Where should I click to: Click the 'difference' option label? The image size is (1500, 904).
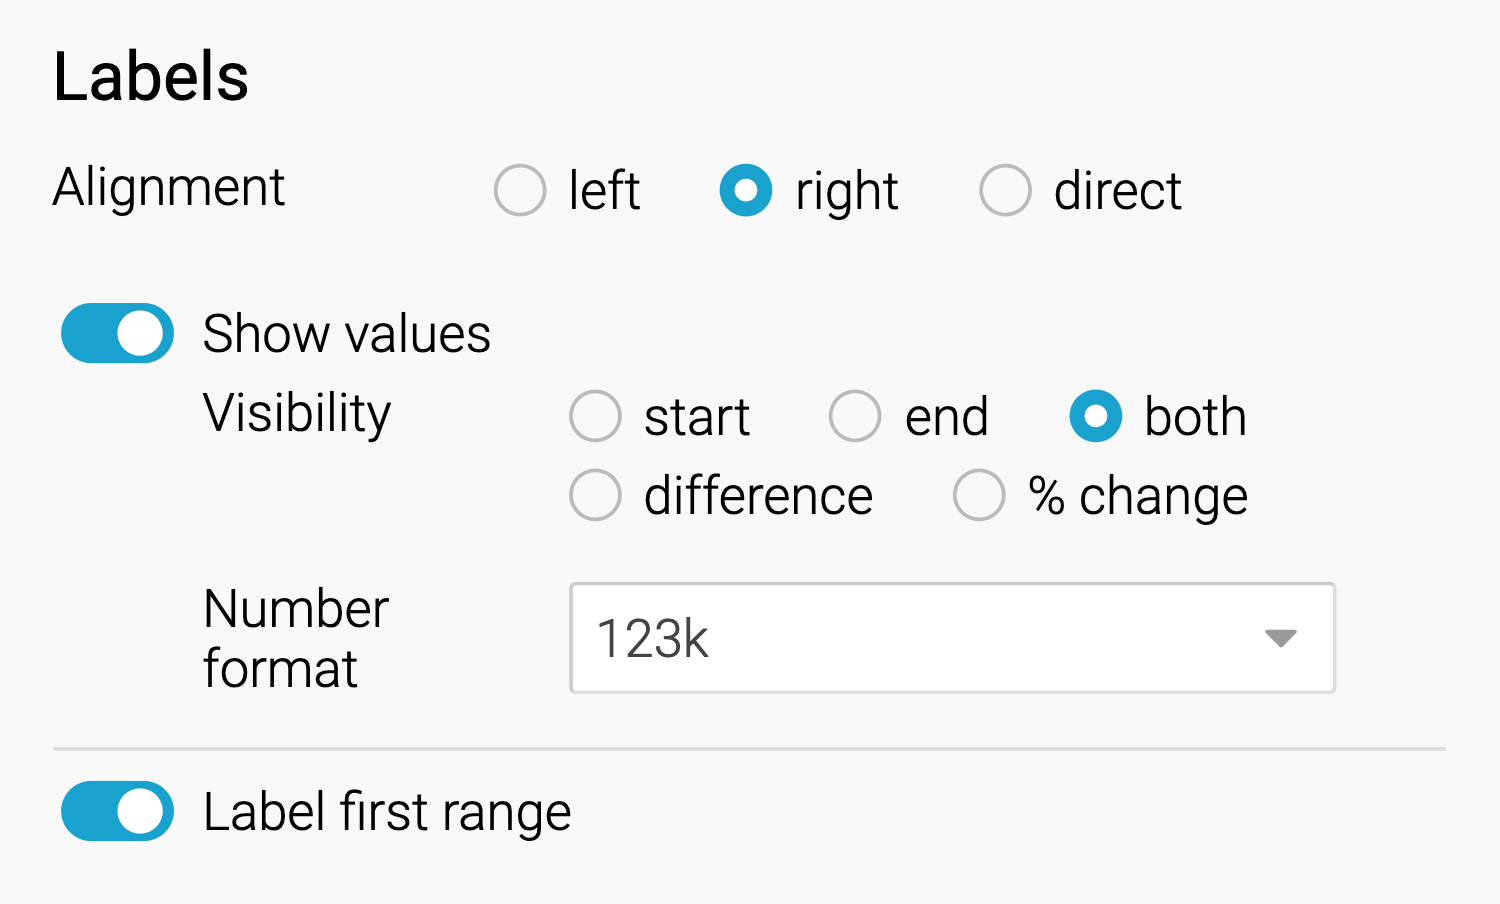pyautogui.click(x=758, y=496)
